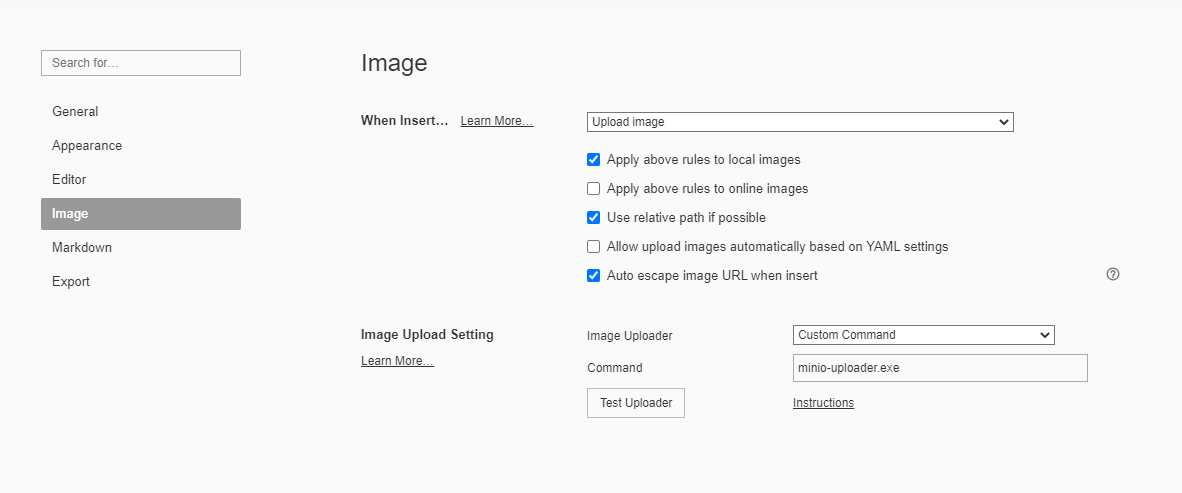Go to Editor settings
Screen dimensions: 1182x493
click(141, 179)
